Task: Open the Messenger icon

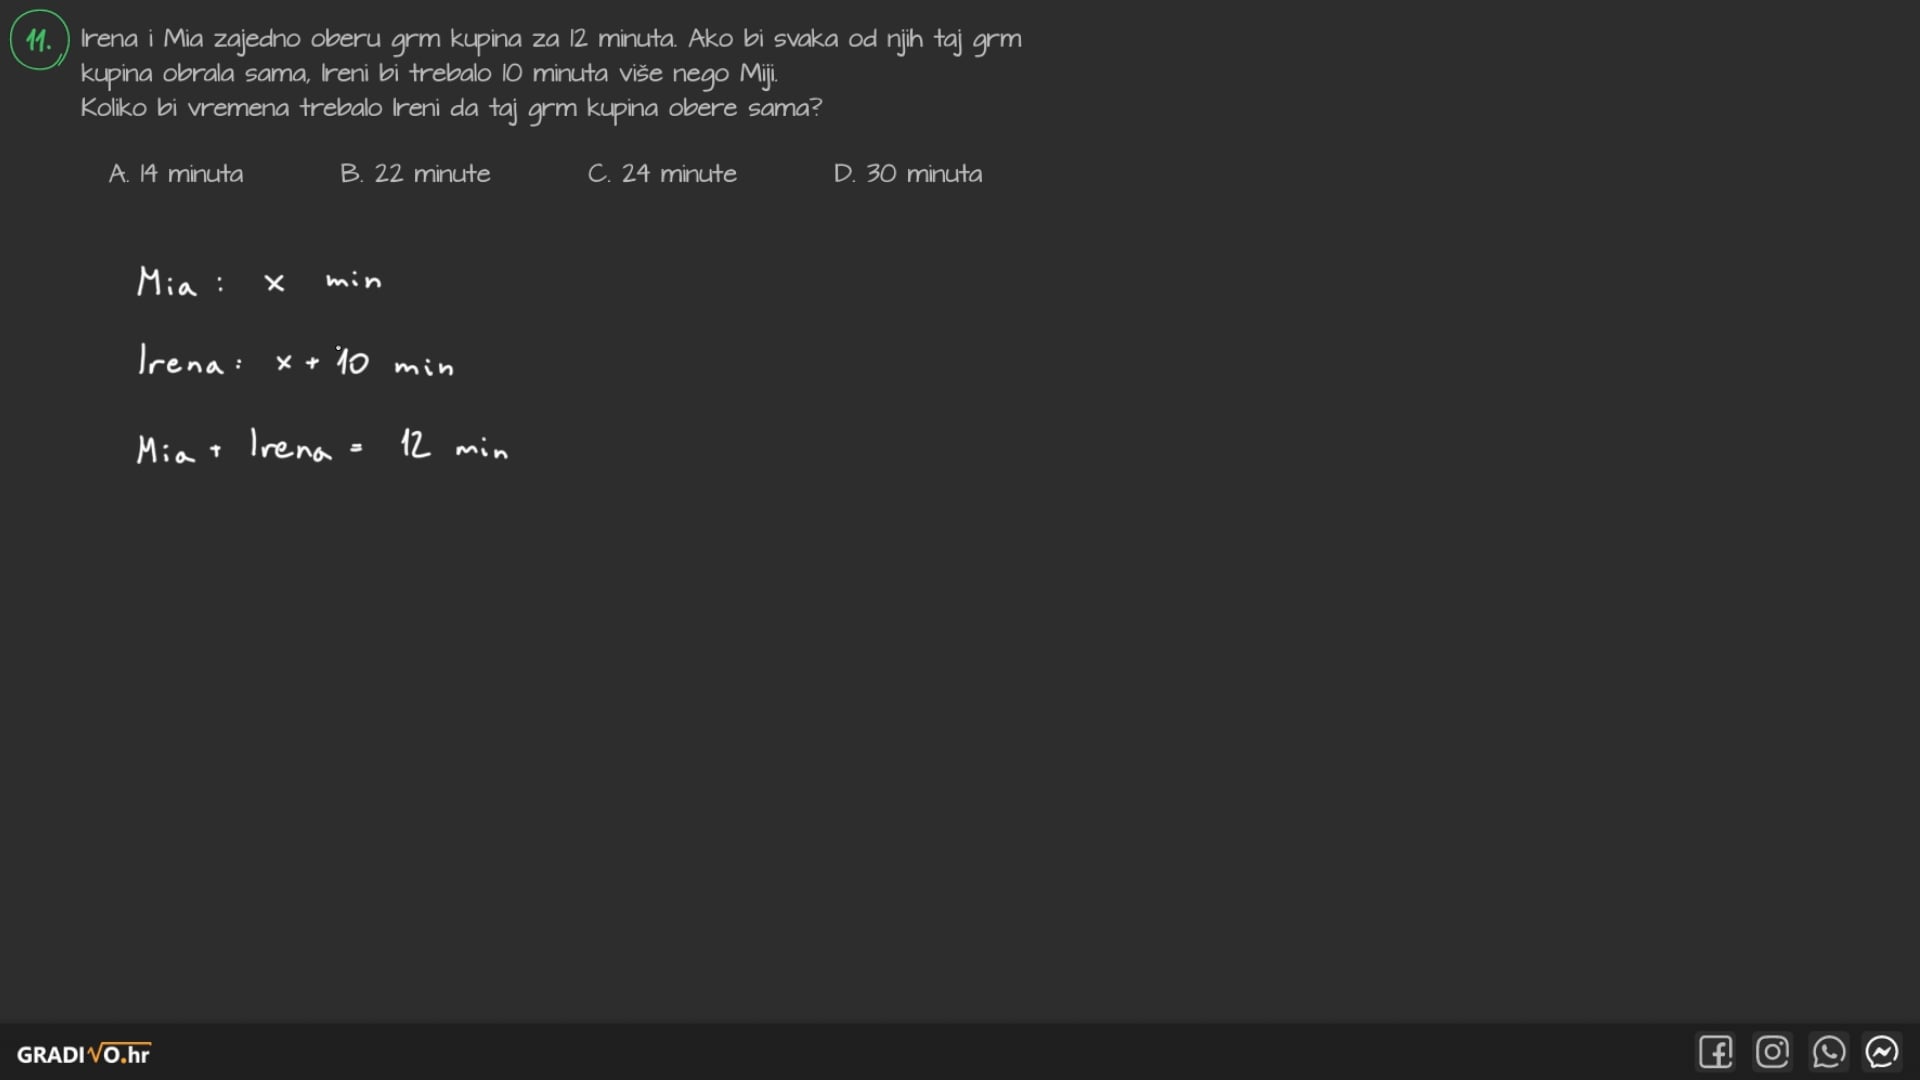Action: [x=1882, y=1052]
